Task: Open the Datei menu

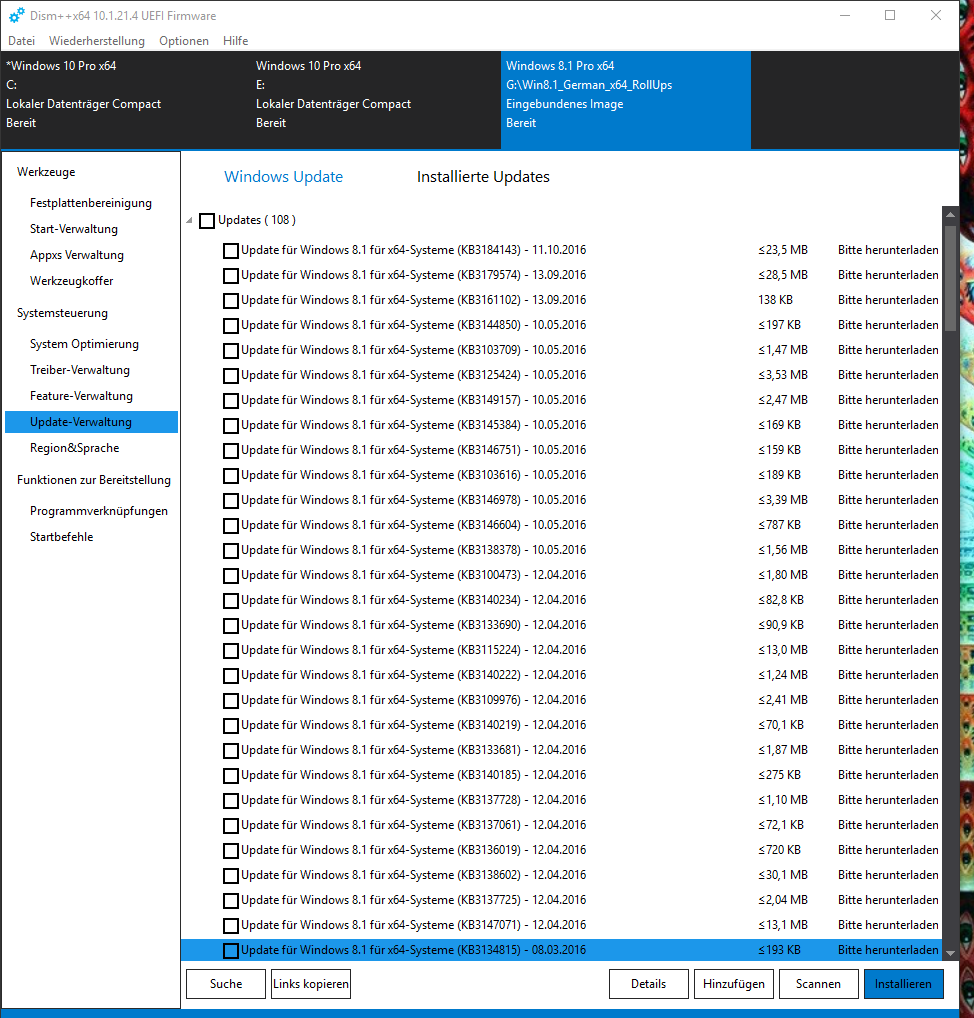Action: point(21,41)
